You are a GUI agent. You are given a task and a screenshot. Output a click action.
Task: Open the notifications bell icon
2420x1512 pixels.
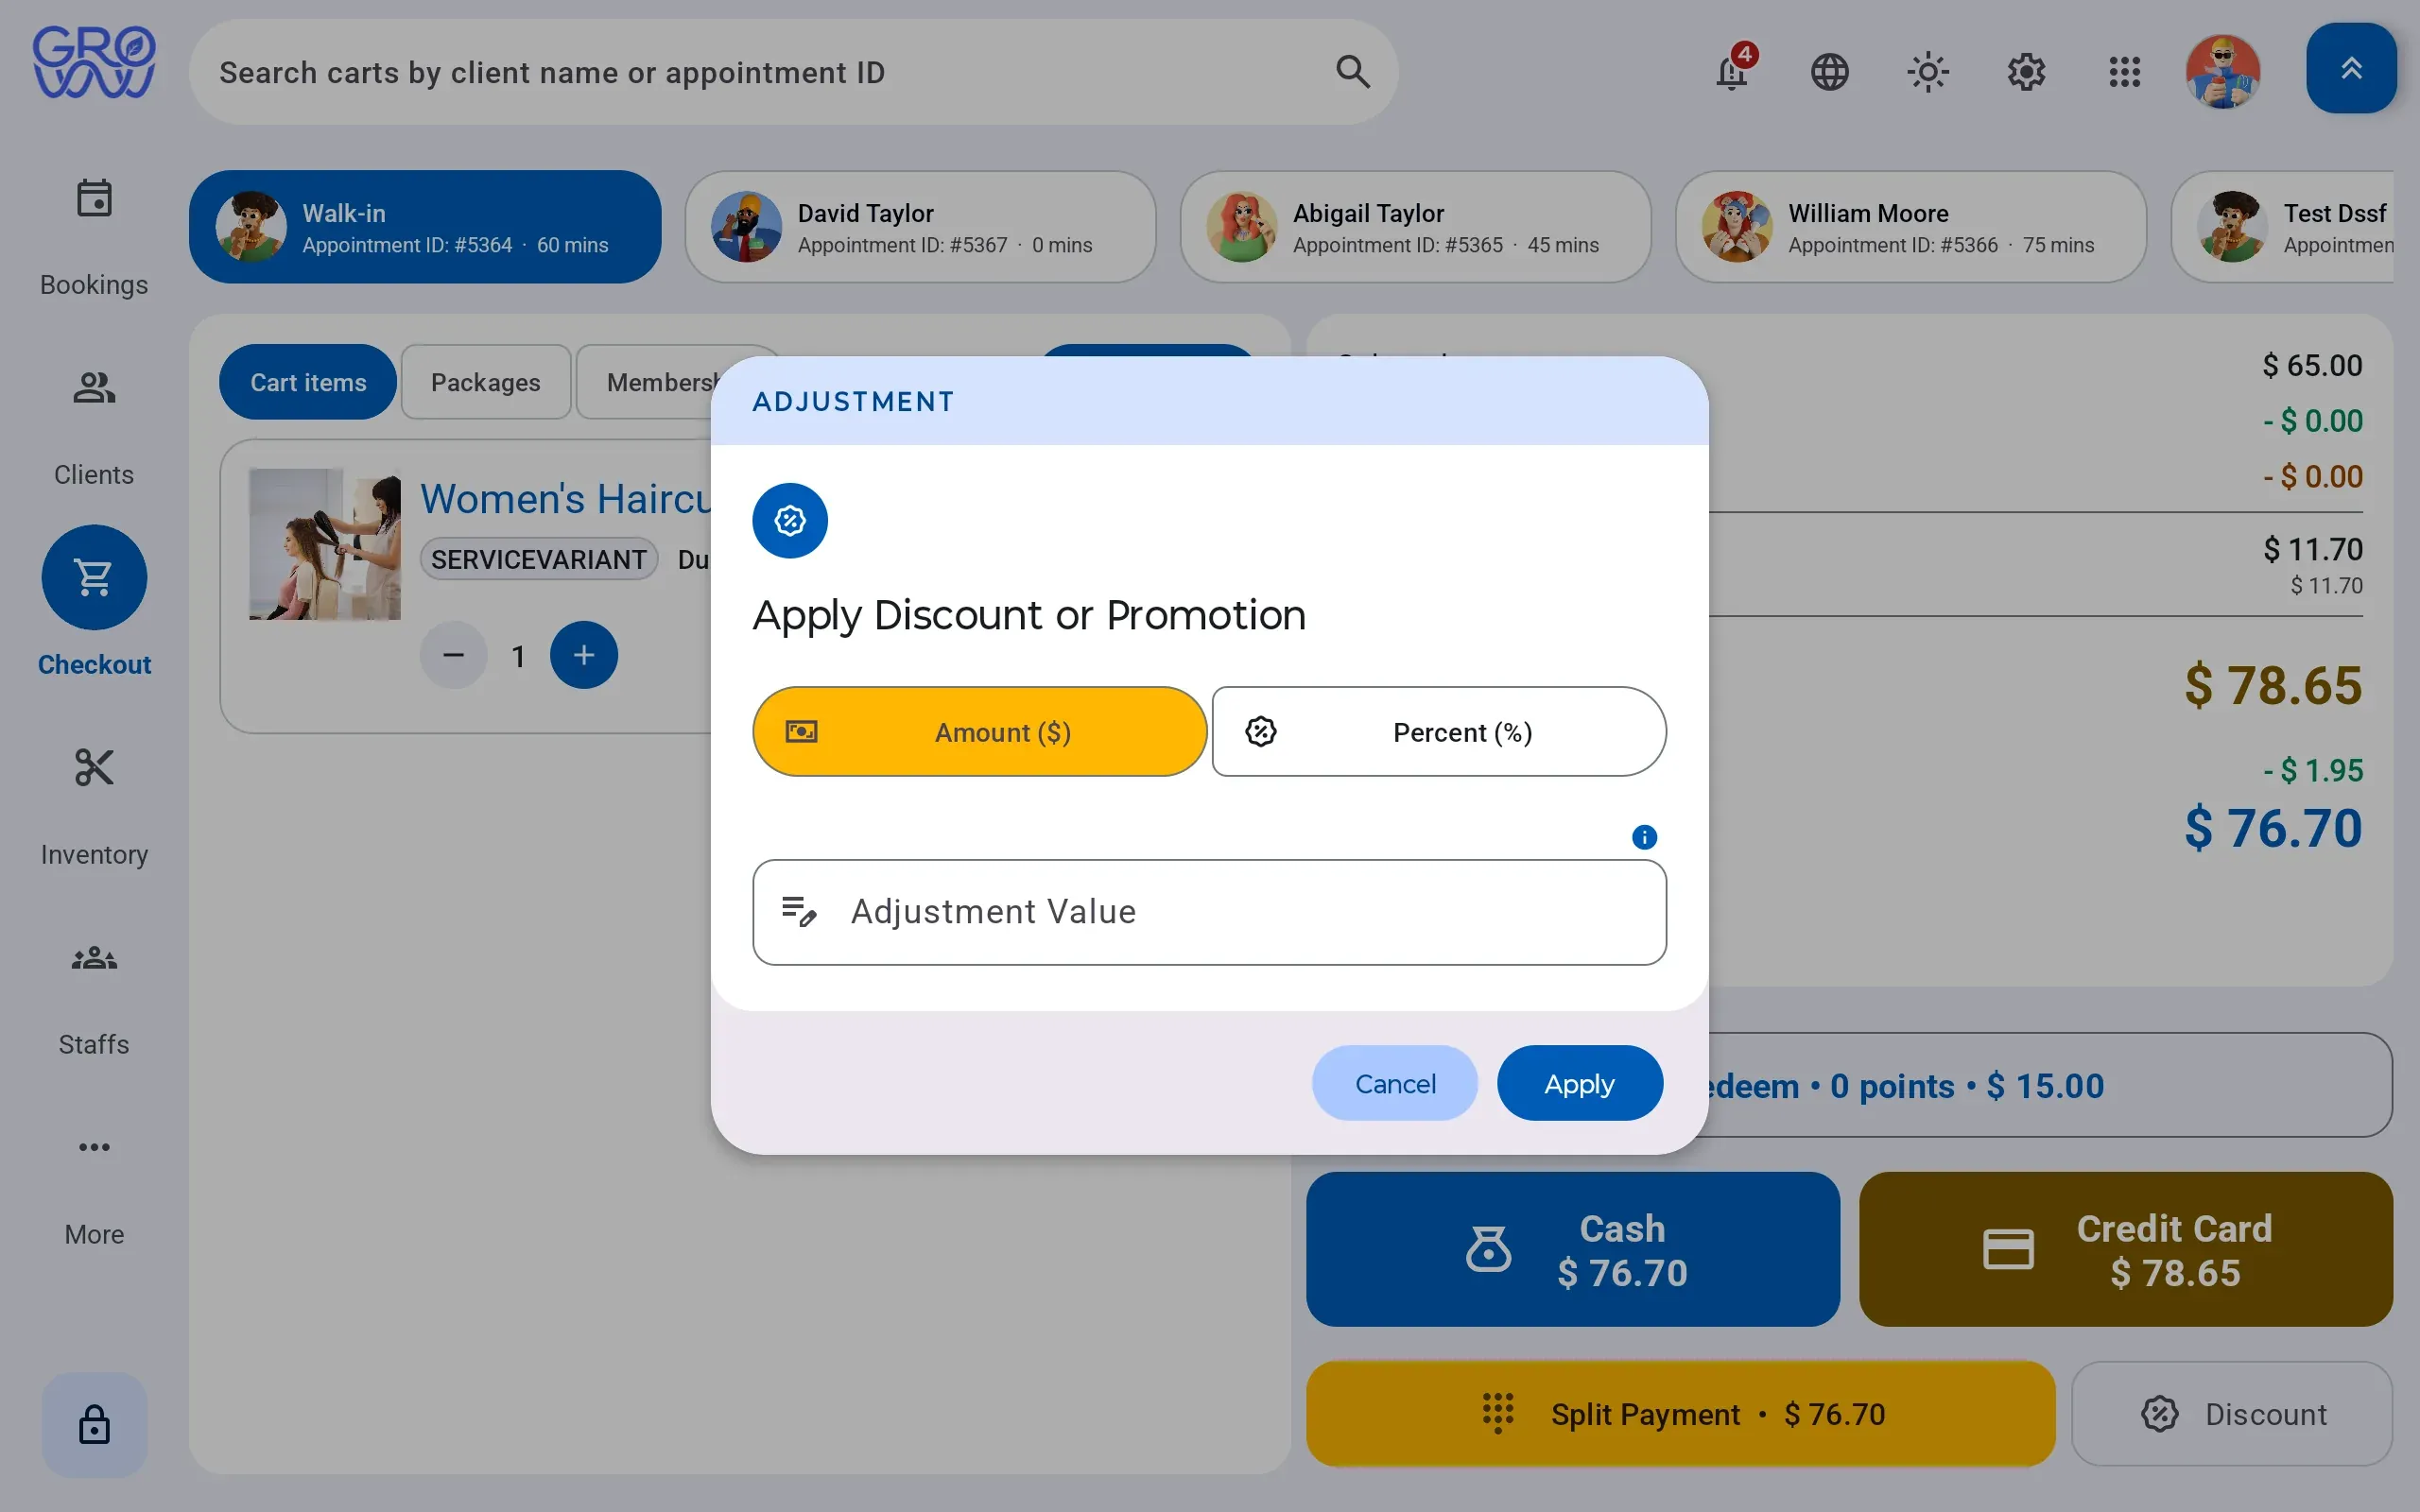1732,72
